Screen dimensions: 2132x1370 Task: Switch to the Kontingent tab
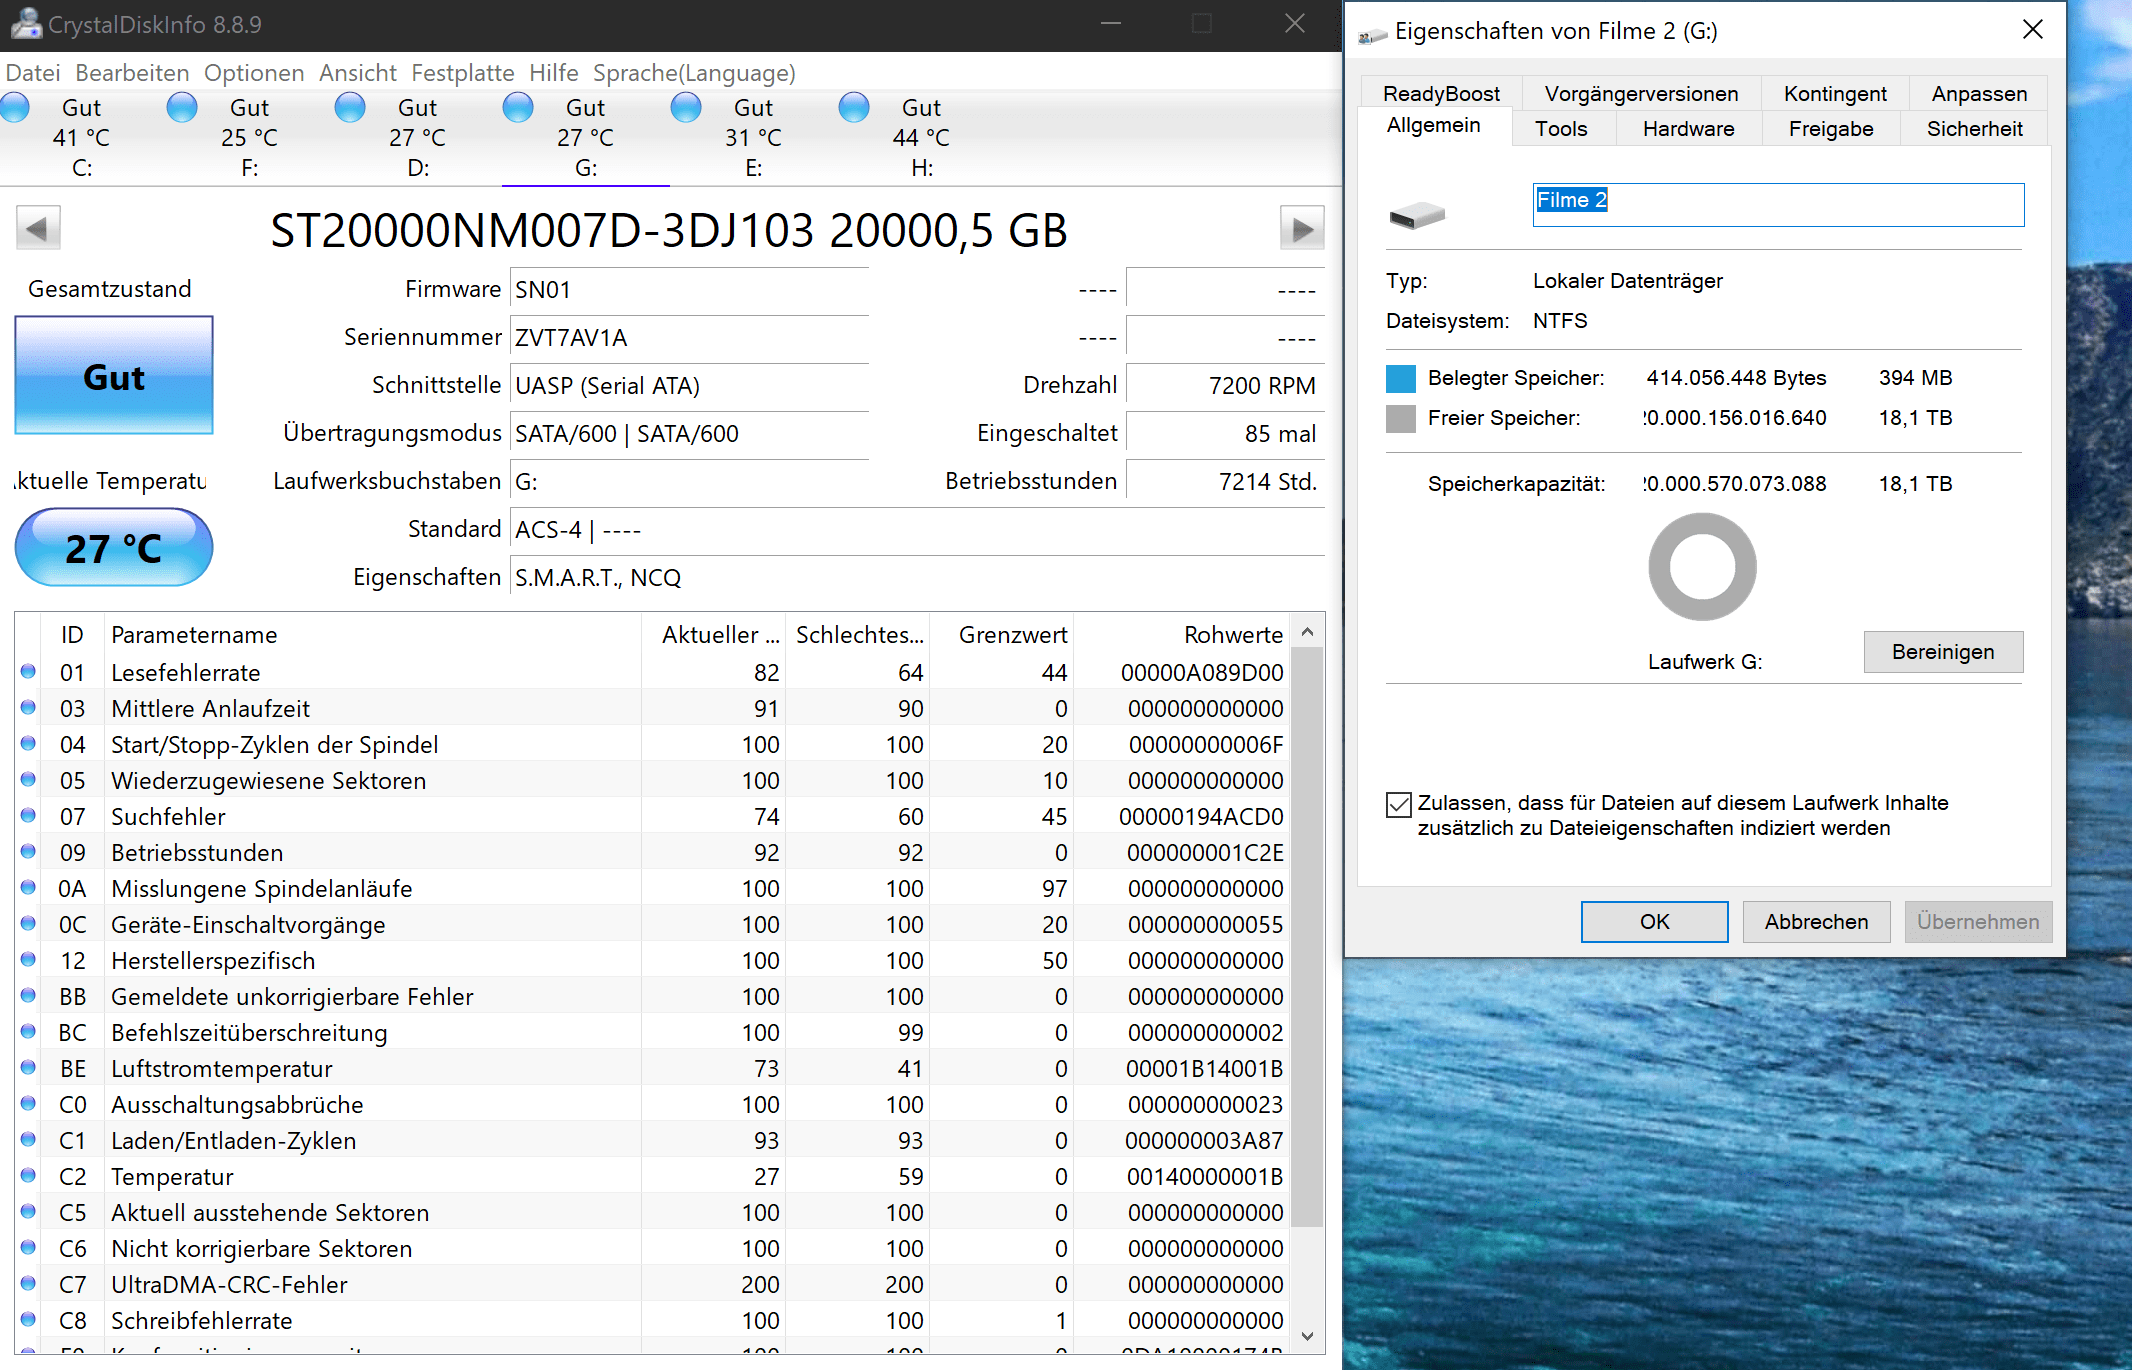[1835, 93]
